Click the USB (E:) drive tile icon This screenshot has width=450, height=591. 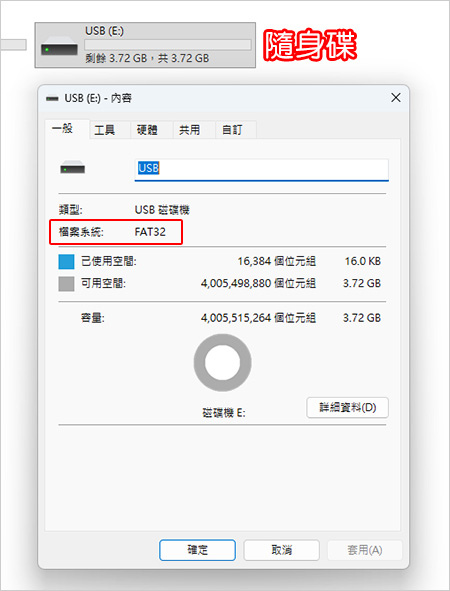point(59,46)
